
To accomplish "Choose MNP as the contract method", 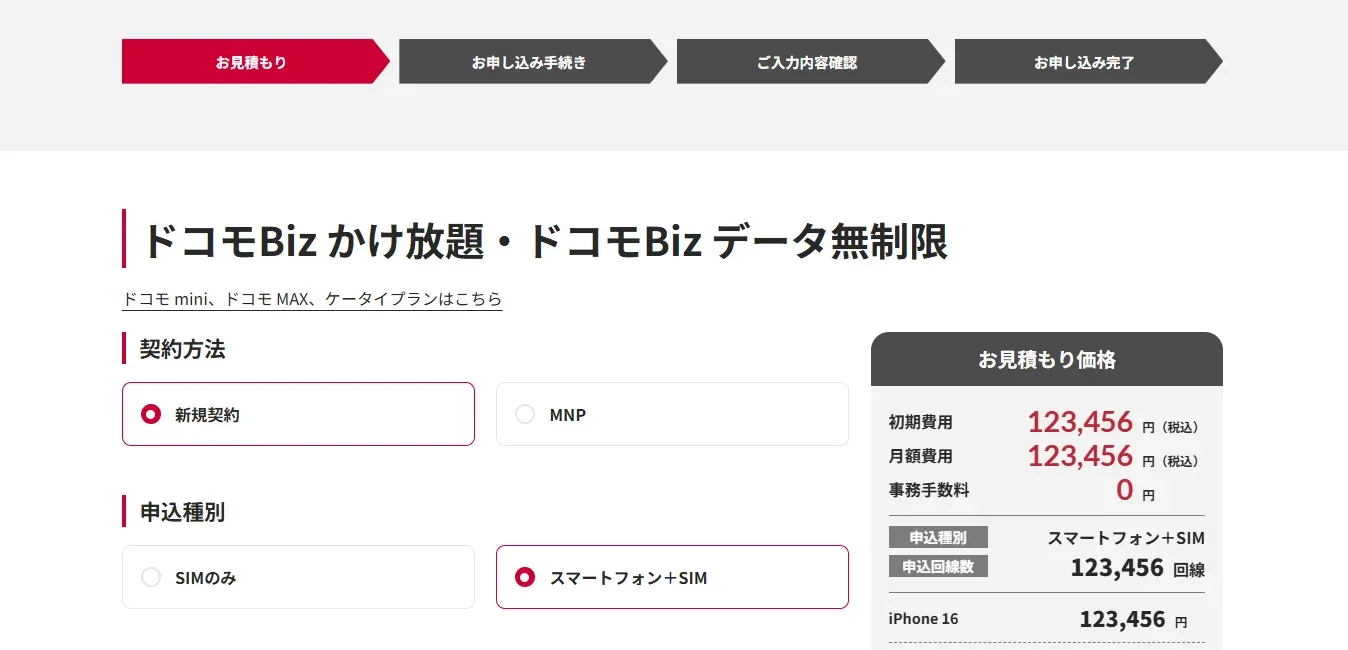I will tap(525, 414).
